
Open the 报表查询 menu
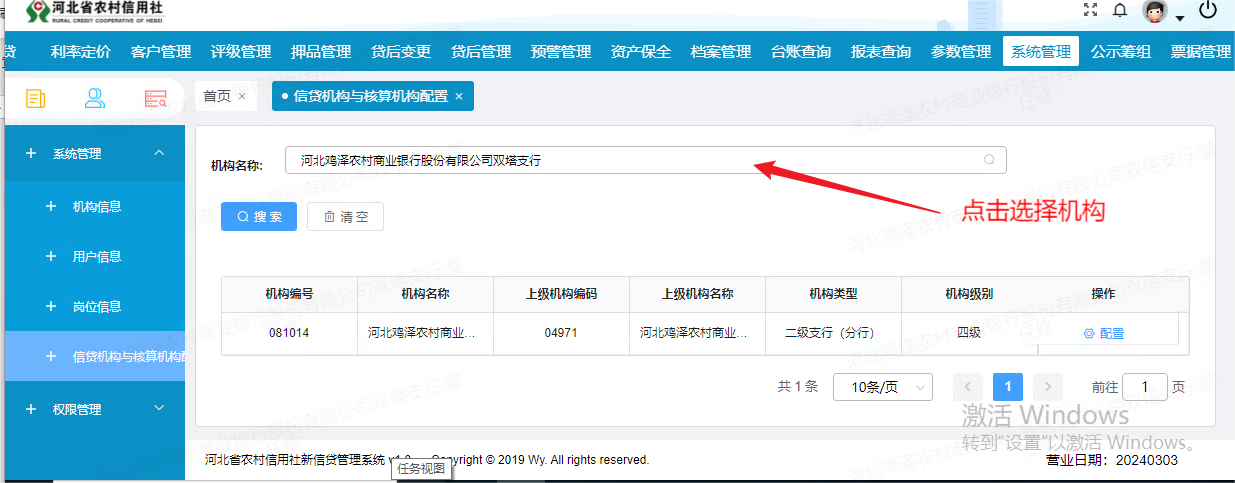pyautogui.click(x=881, y=52)
